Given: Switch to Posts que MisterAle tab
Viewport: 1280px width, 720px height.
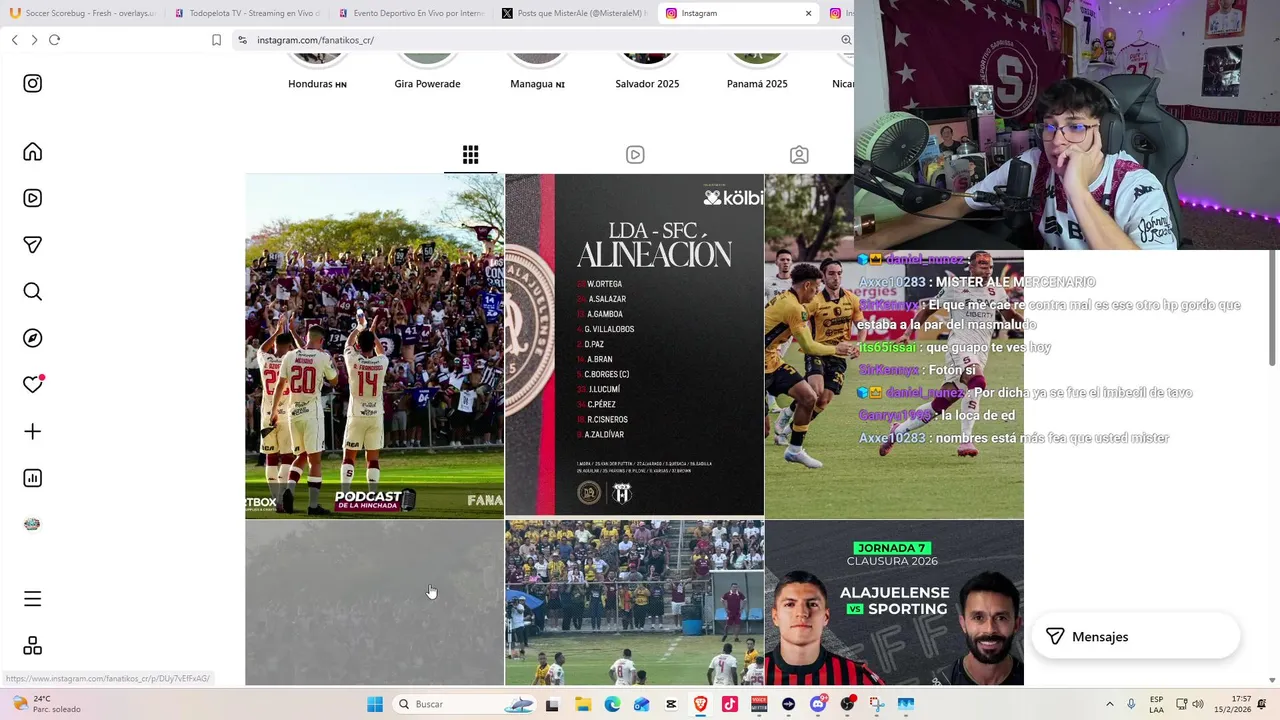Looking at the screenshot, I should [x=575, y=13].
